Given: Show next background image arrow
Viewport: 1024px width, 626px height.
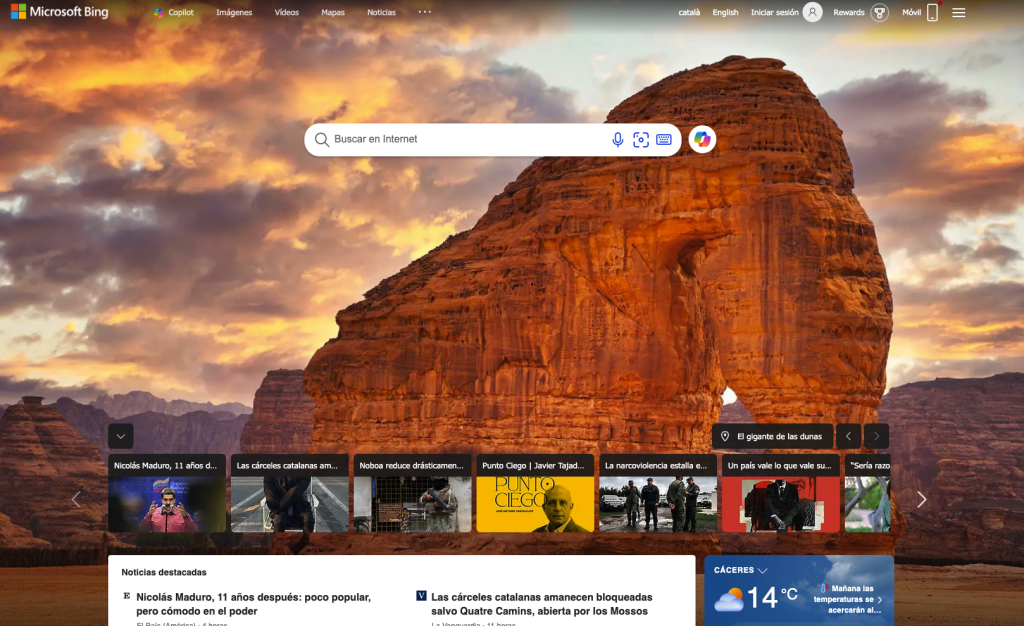Looking at the screenshot, I should coord(876,436).
